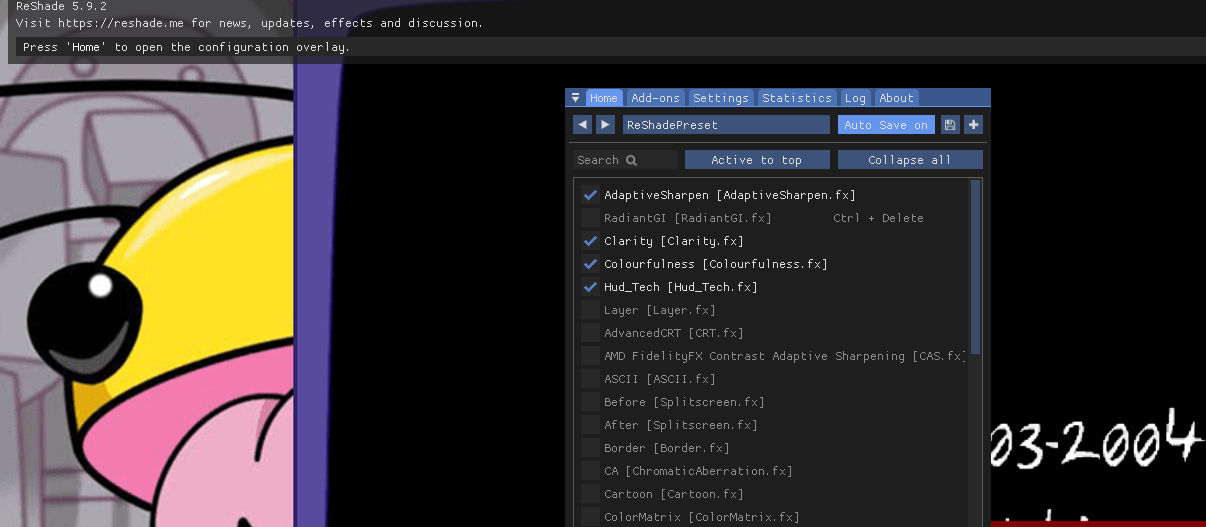Switch to the Add-ons tab

click(x=656, y=98)
